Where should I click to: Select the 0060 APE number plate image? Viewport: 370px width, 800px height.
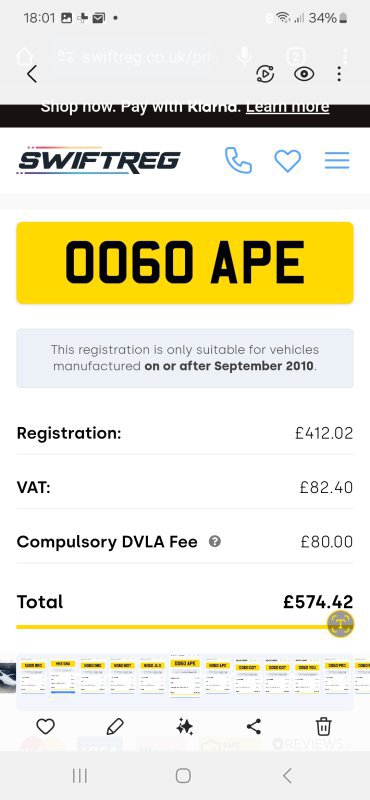click(185, 263)
